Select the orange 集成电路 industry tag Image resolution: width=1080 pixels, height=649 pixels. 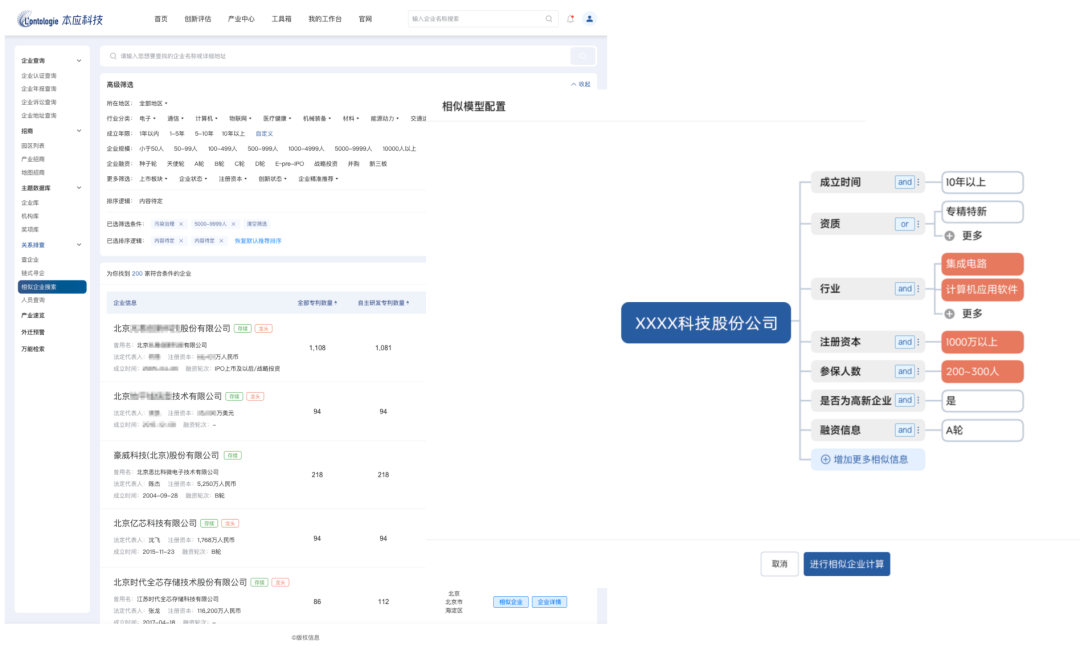coord(981,264)
